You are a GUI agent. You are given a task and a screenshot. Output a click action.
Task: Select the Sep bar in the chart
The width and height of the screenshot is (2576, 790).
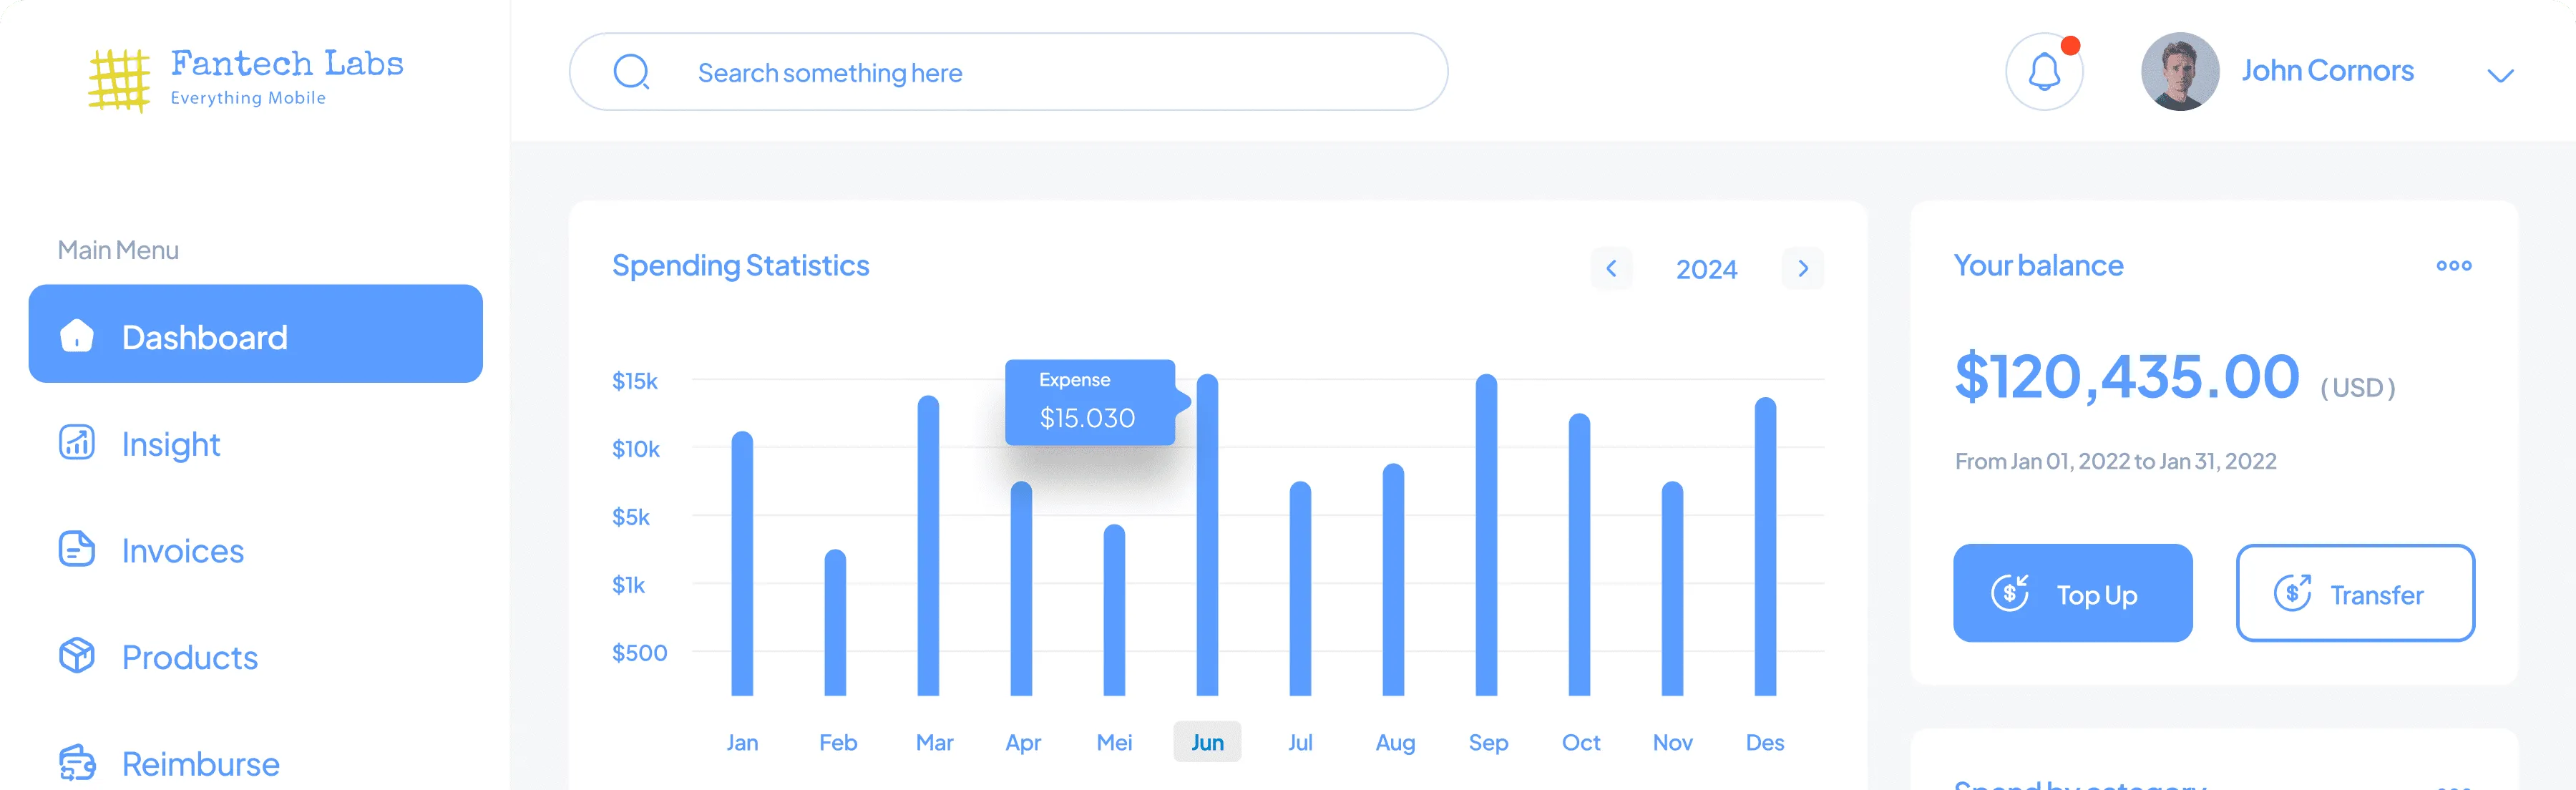(x=1486, y=535)
